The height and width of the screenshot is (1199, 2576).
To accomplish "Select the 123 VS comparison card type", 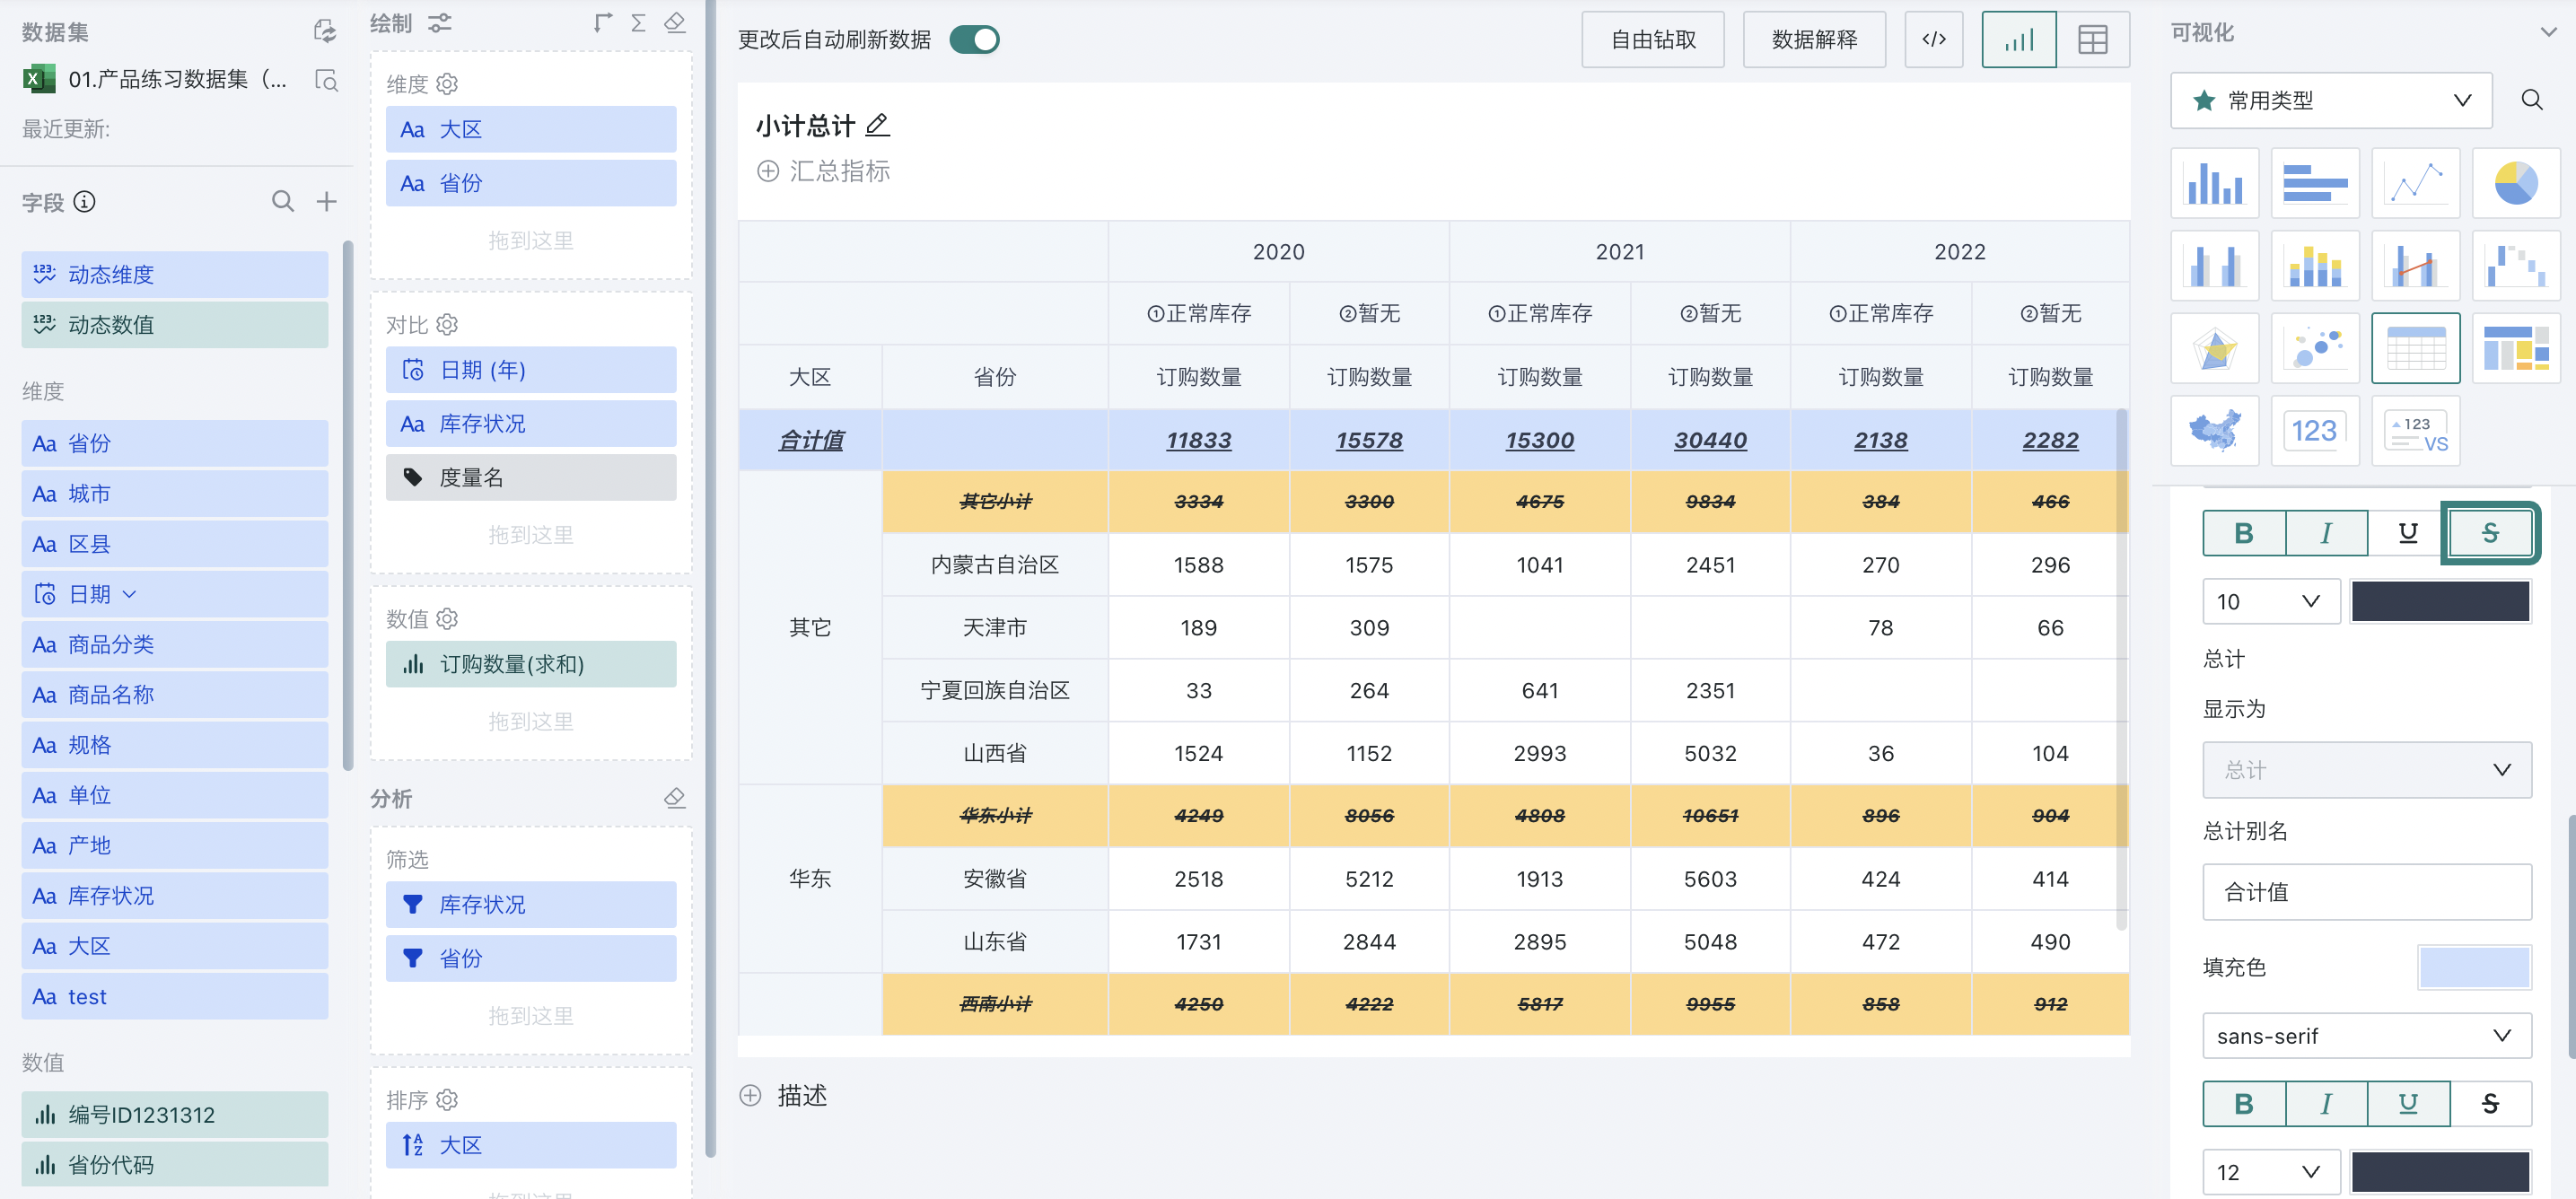I will pos(2415,431).
